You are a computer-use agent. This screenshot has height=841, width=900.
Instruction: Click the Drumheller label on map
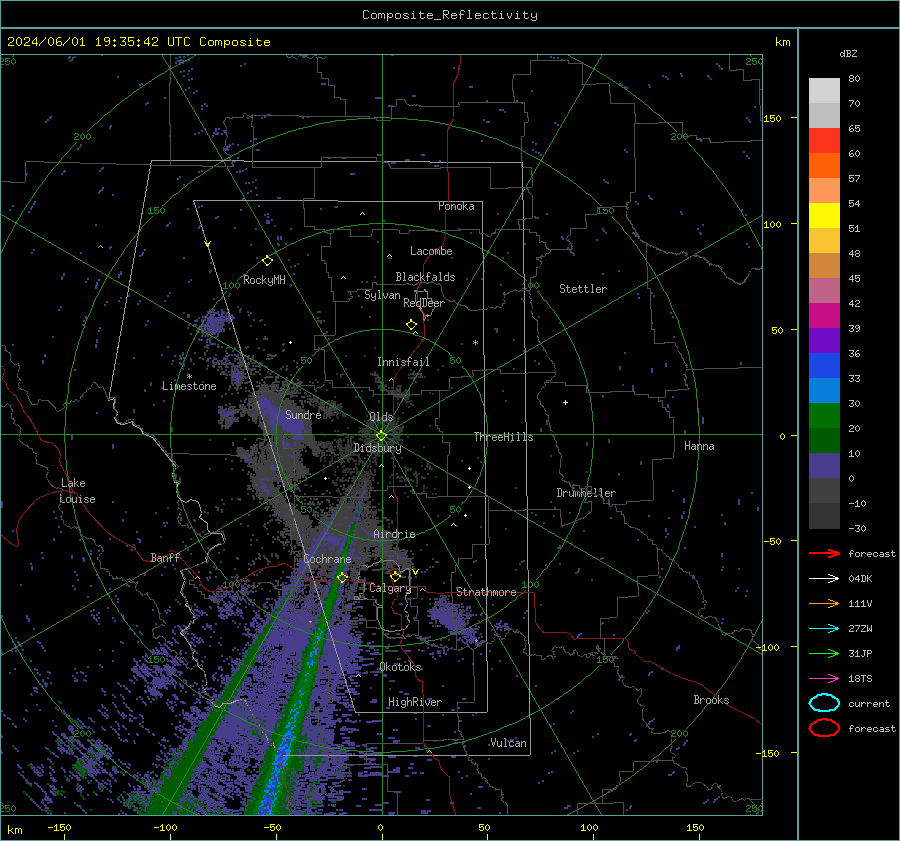click(x=586, y=493)
